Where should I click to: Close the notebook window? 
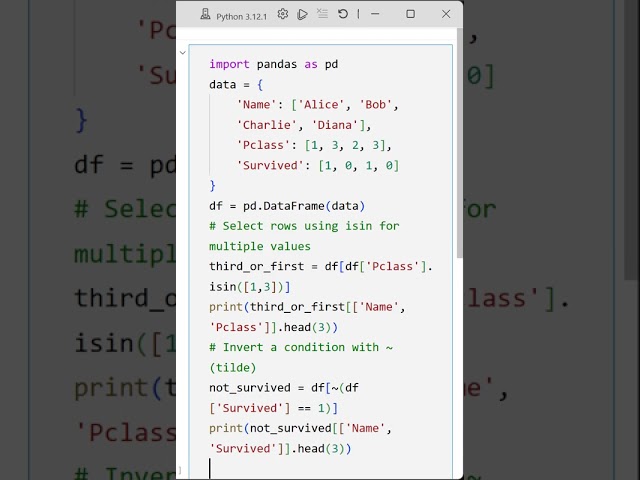pos(446,14)
